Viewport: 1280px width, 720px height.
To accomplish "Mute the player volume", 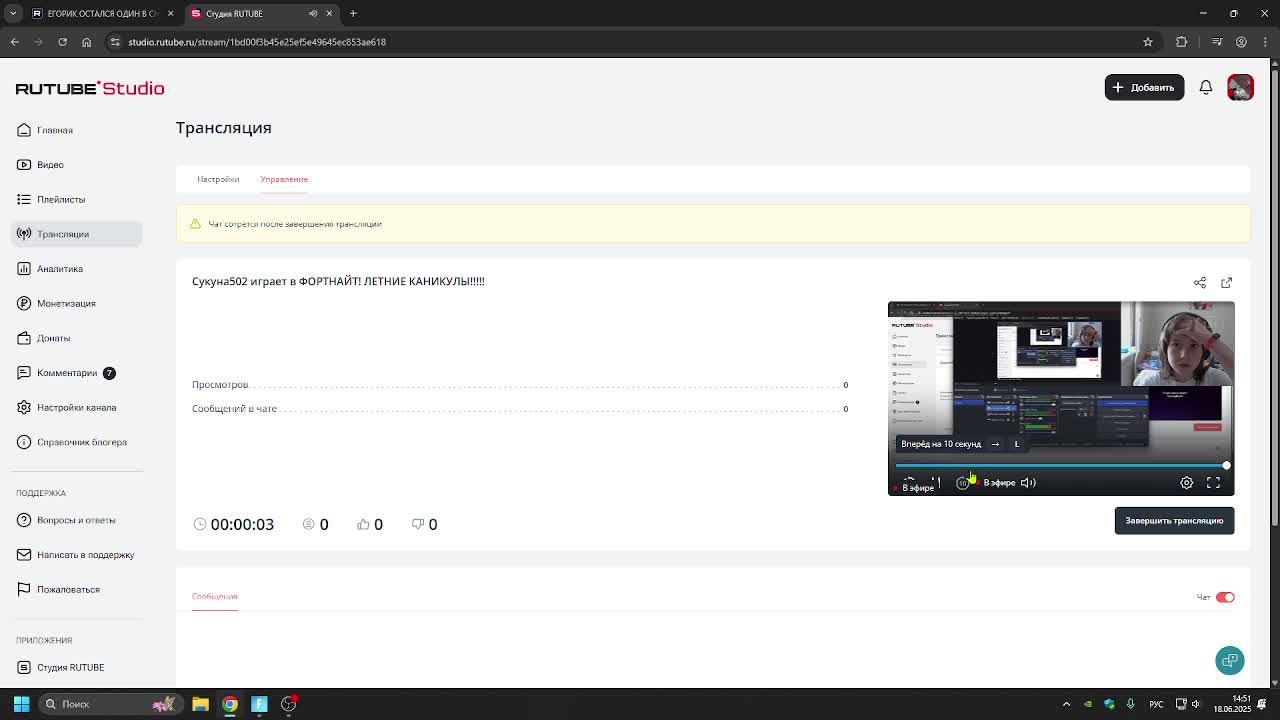I will (x=1028, y=483).
